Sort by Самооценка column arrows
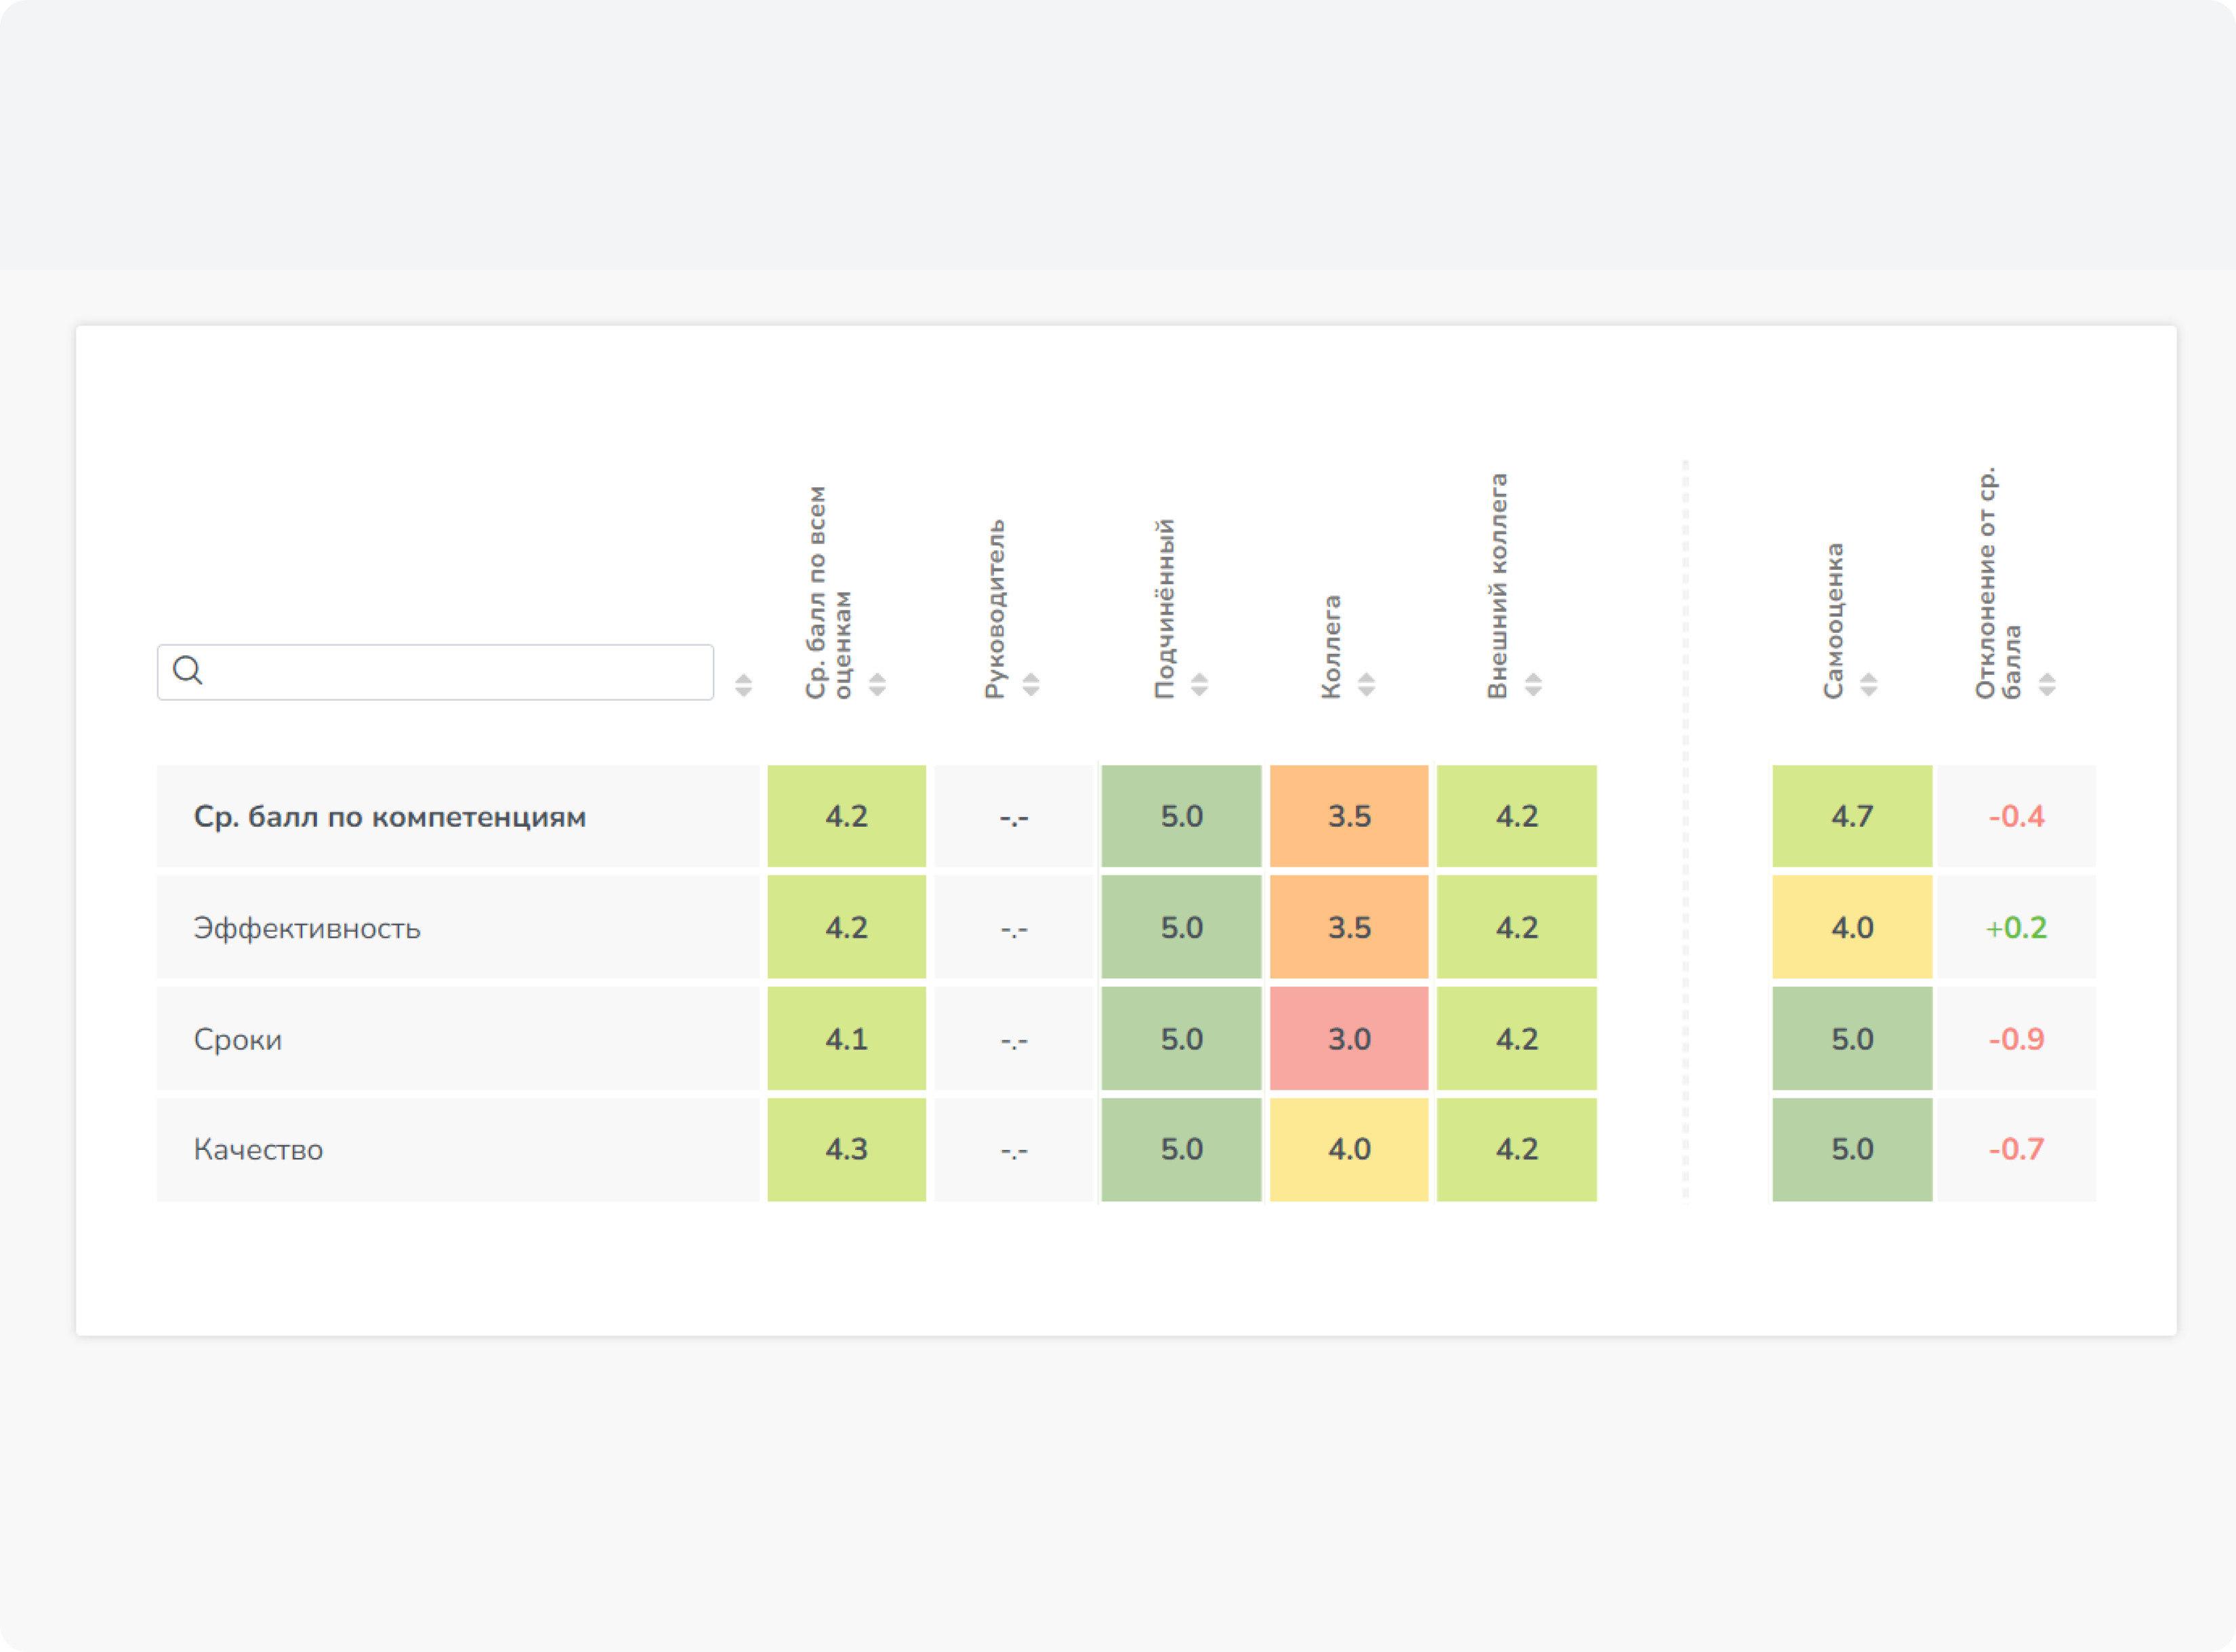2236x1652 pixels. click(1868, 684)
